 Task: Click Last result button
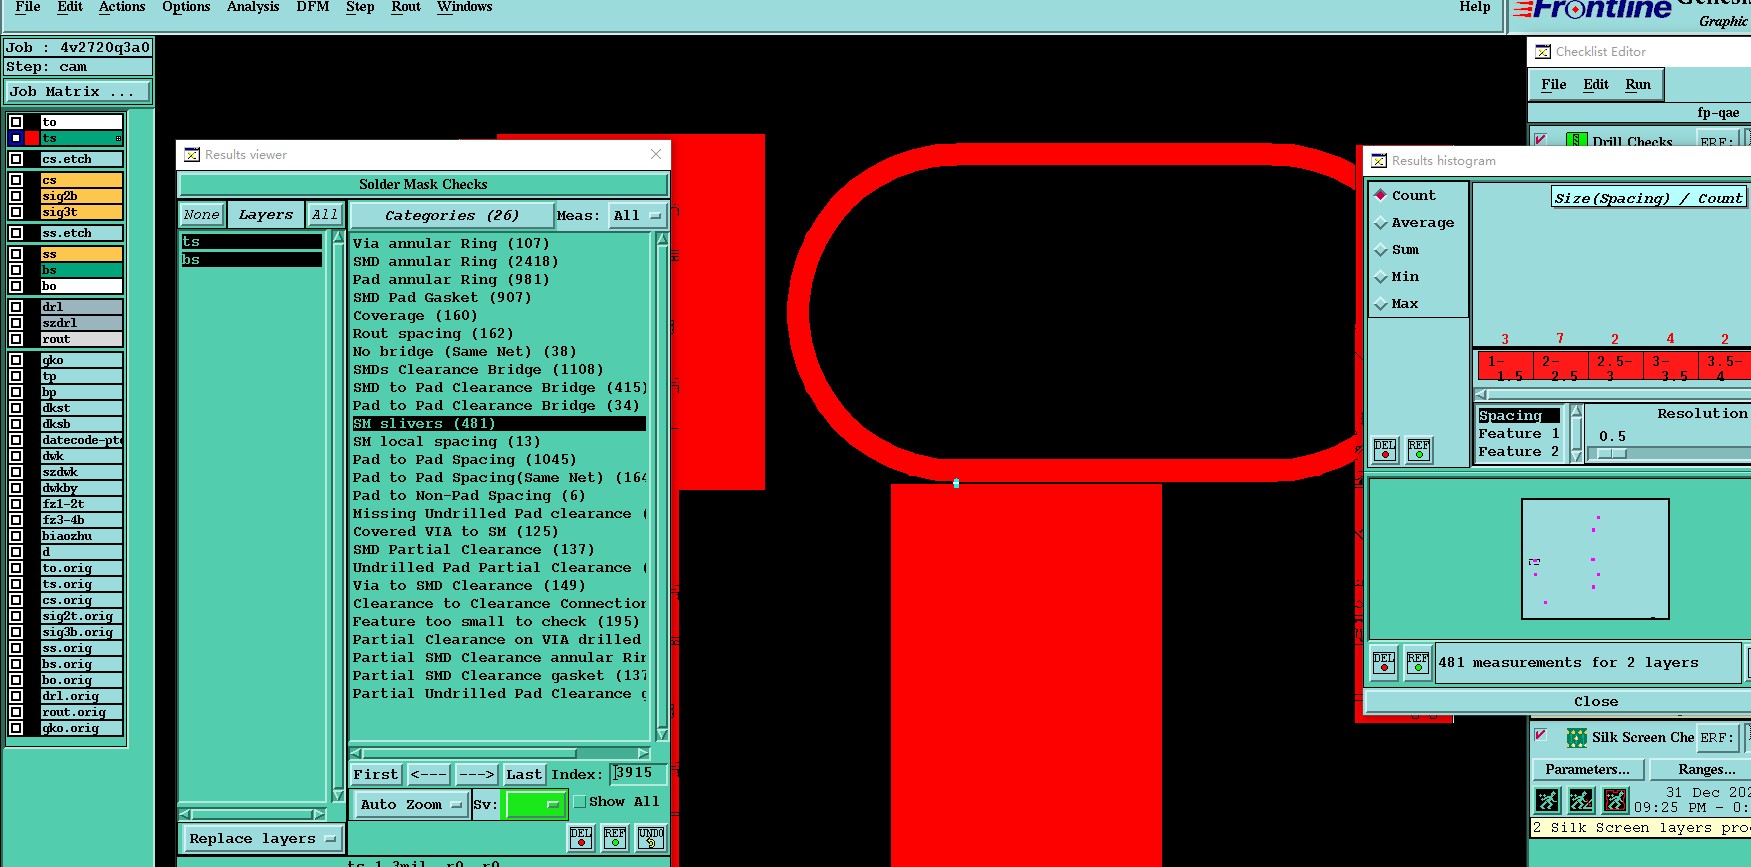(524, 774)
